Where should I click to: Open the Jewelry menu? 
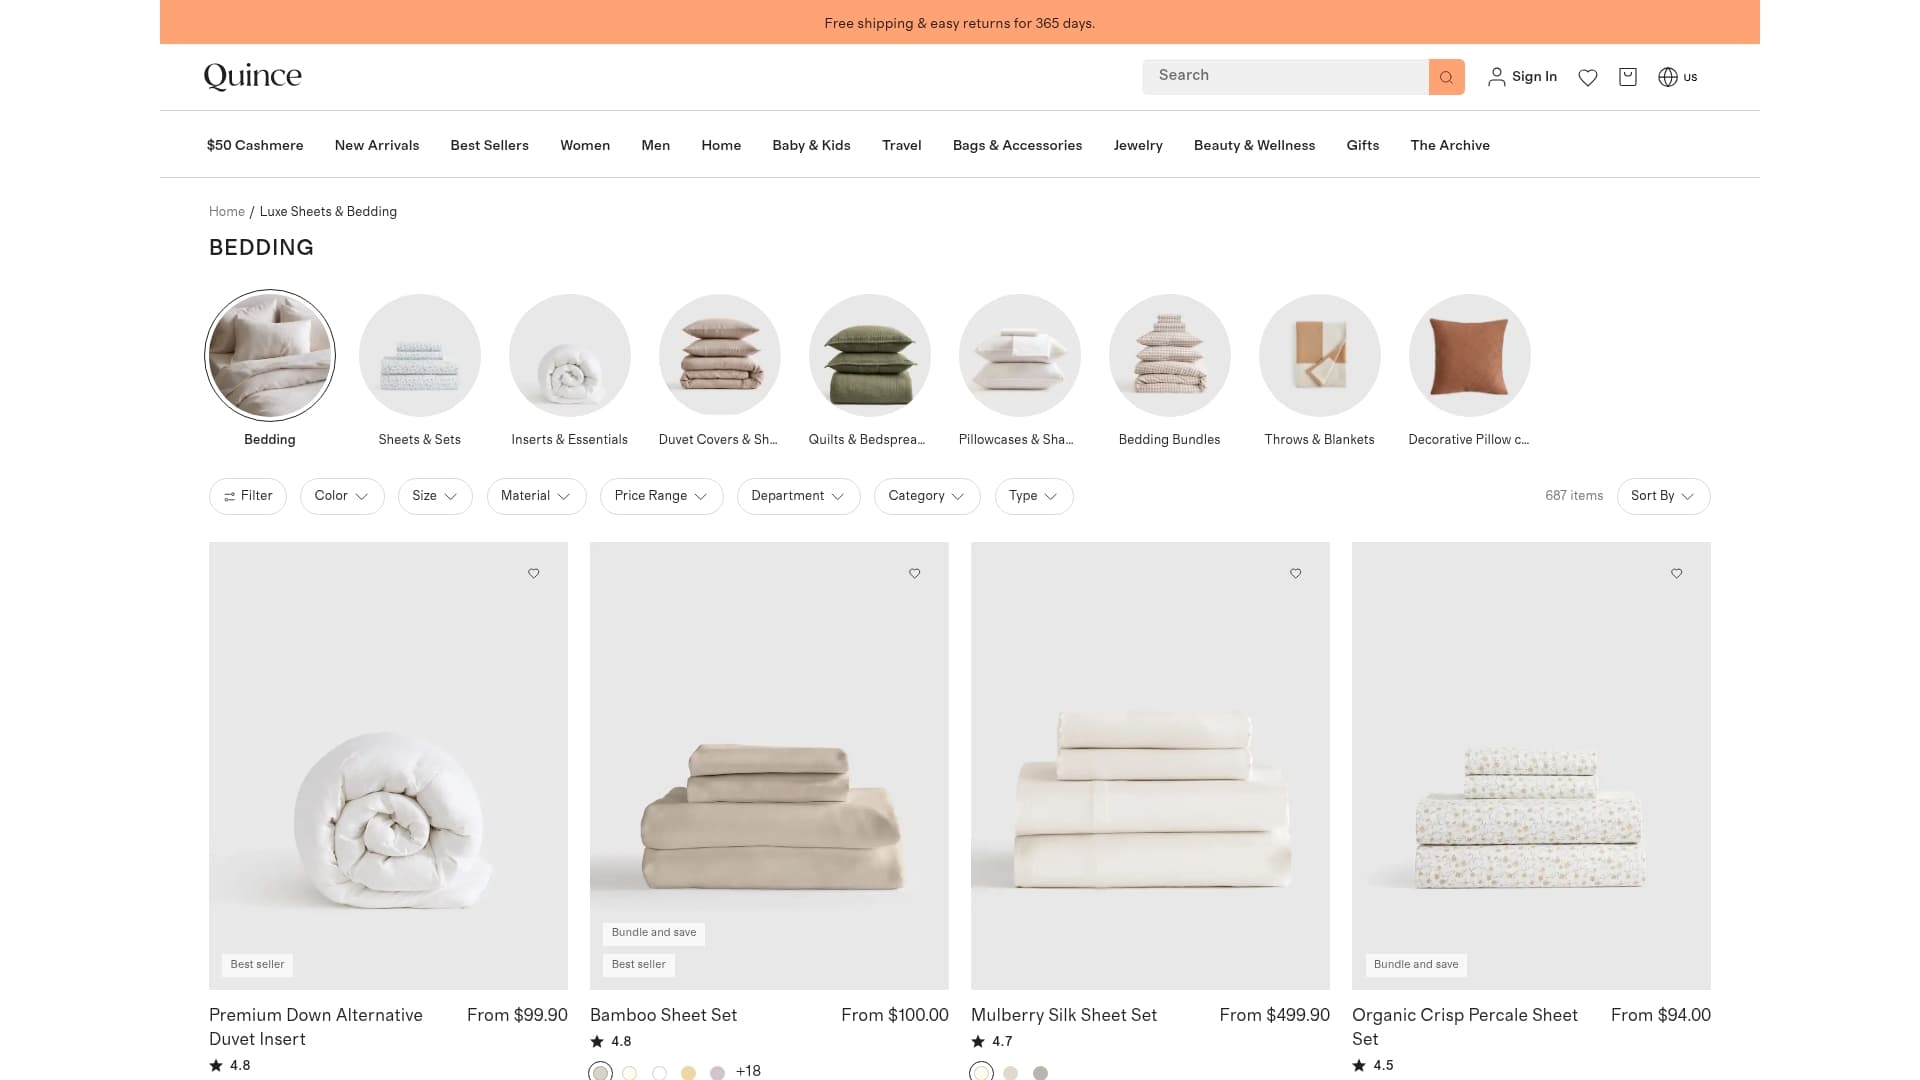1138,145
